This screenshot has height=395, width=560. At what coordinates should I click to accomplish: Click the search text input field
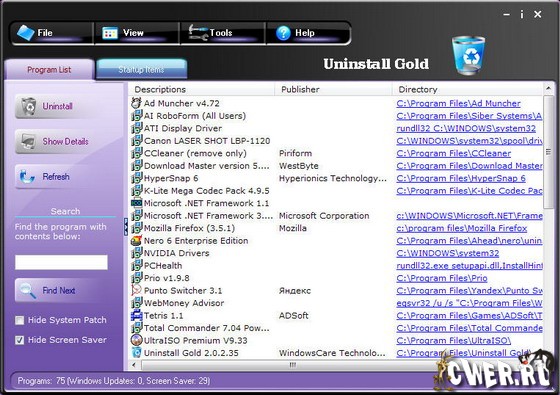click(x=61, y=262)
